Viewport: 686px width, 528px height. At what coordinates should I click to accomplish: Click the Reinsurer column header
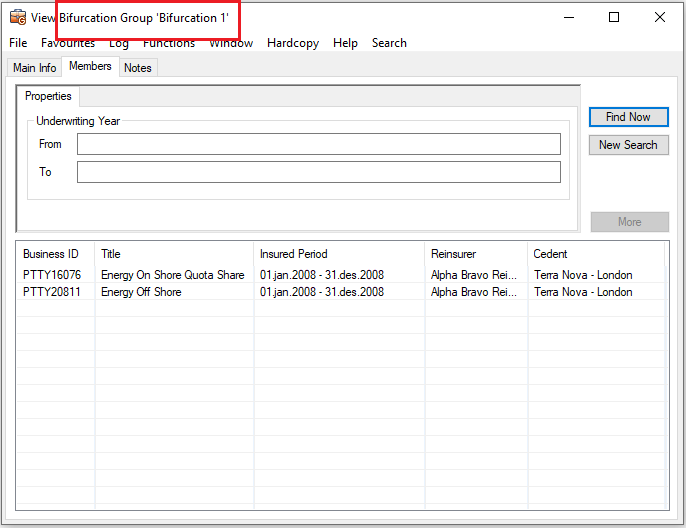(x=453, y=254)
